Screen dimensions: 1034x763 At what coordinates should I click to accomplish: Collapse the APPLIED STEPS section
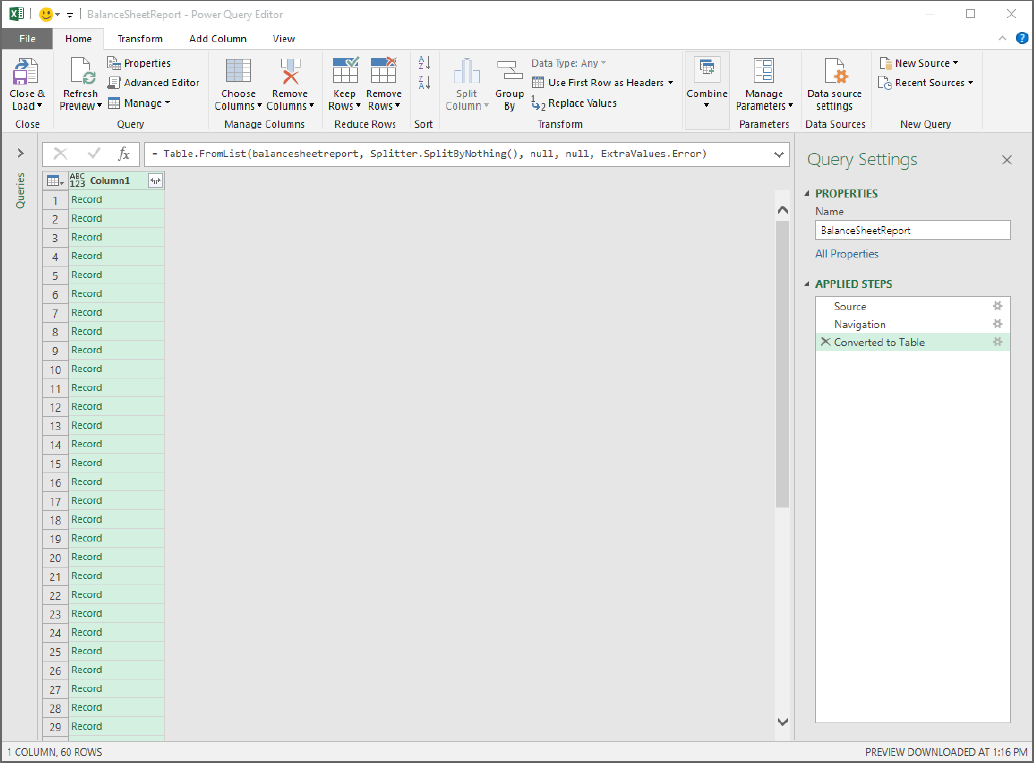(807, 284)
